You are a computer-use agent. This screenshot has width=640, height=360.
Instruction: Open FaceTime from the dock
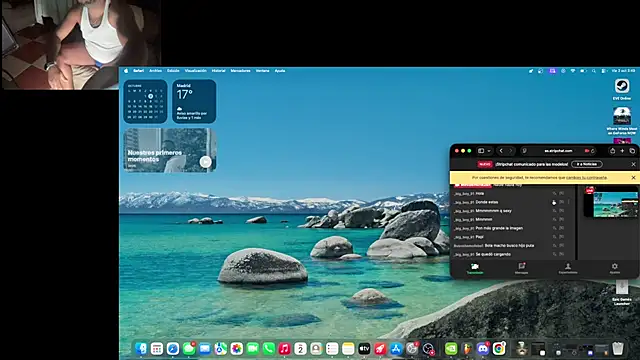(x=253, y=349)
